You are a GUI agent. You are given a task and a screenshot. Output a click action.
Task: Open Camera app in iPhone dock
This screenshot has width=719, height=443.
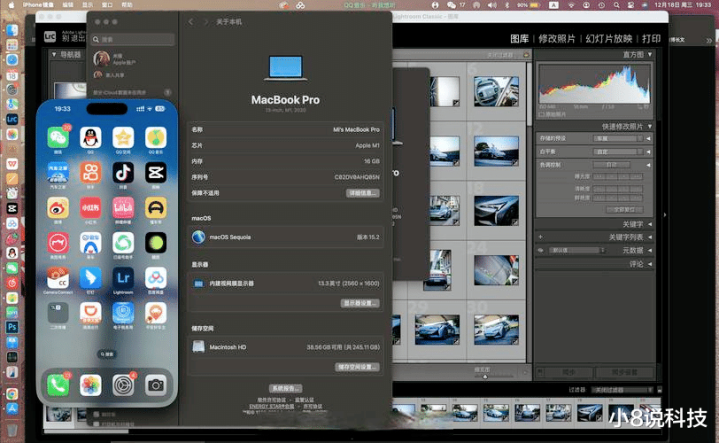coord(155,385)
